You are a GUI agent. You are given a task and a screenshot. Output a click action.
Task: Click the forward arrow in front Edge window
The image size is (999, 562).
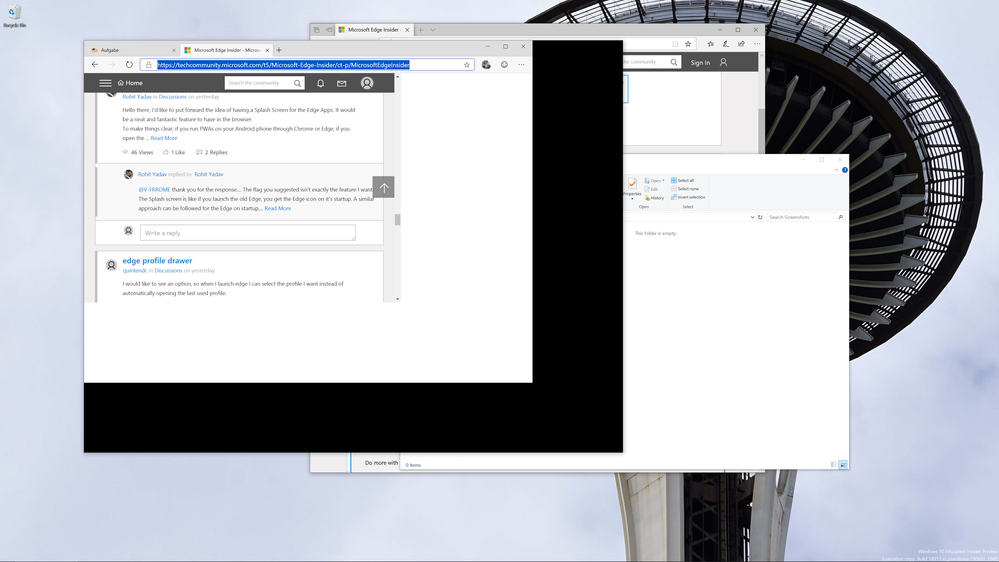[x=112, y=64]
